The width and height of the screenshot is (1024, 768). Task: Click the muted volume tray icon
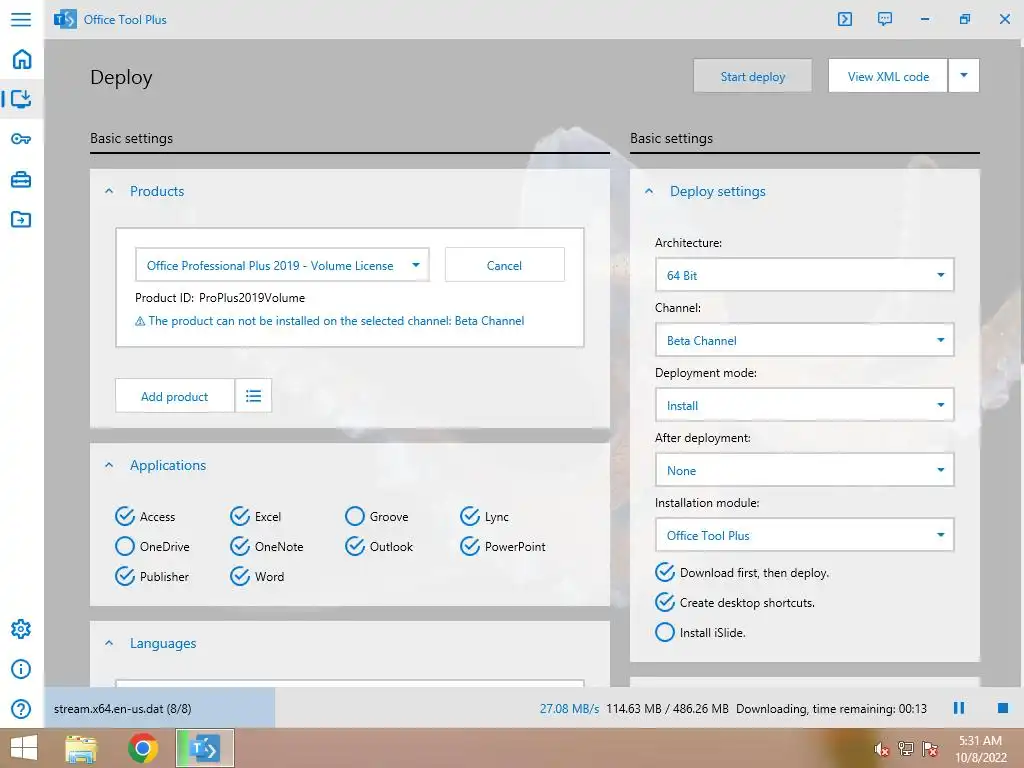(882, 749)
